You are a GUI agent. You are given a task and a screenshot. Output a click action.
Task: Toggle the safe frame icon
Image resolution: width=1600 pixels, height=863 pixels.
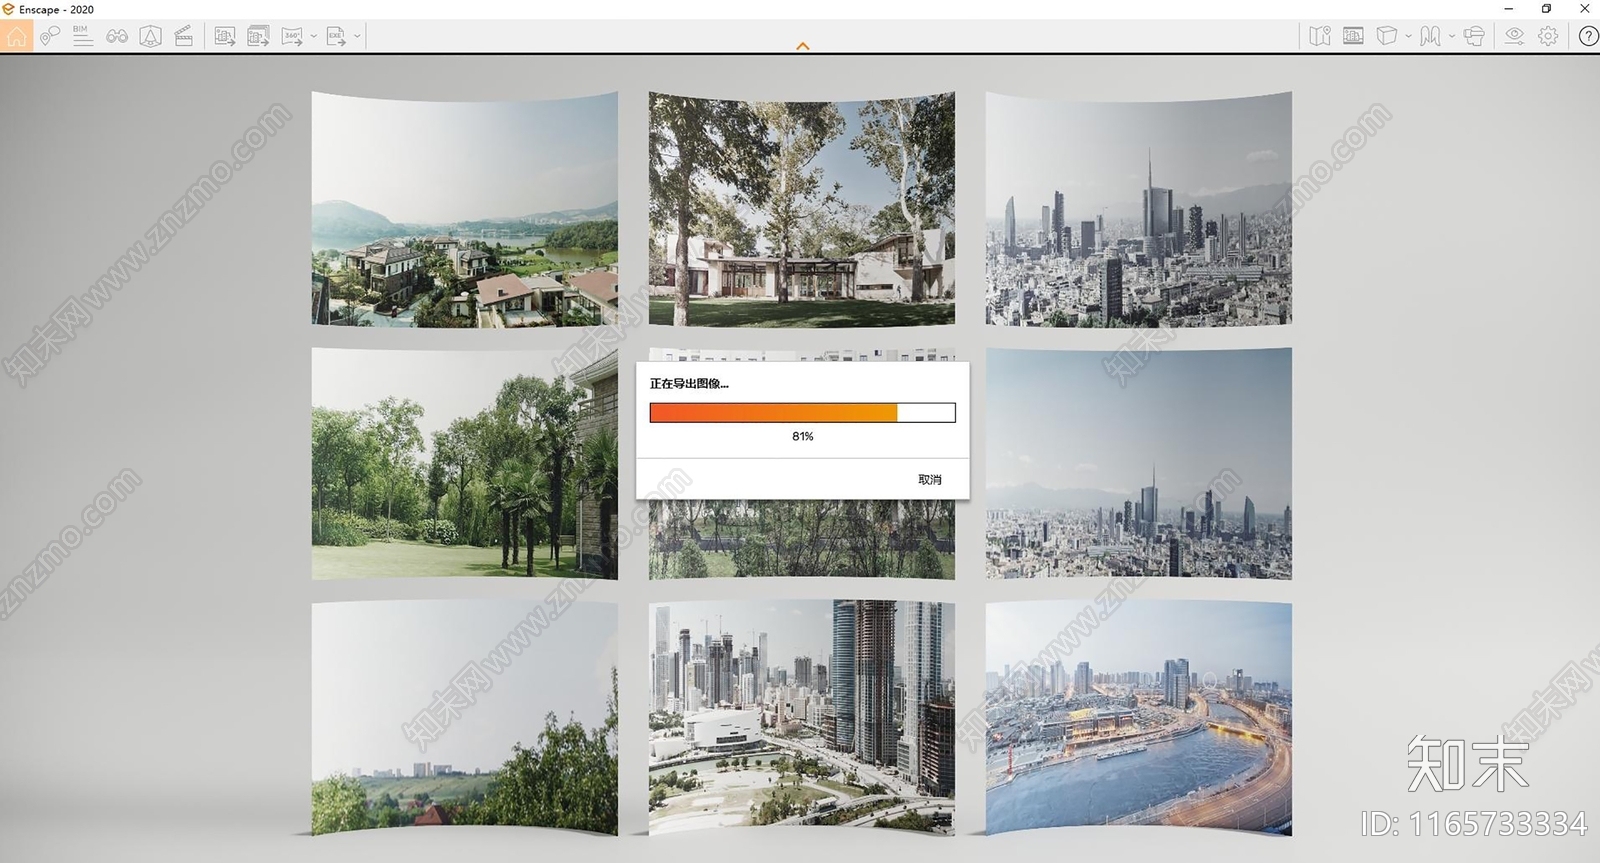[150, 36]
